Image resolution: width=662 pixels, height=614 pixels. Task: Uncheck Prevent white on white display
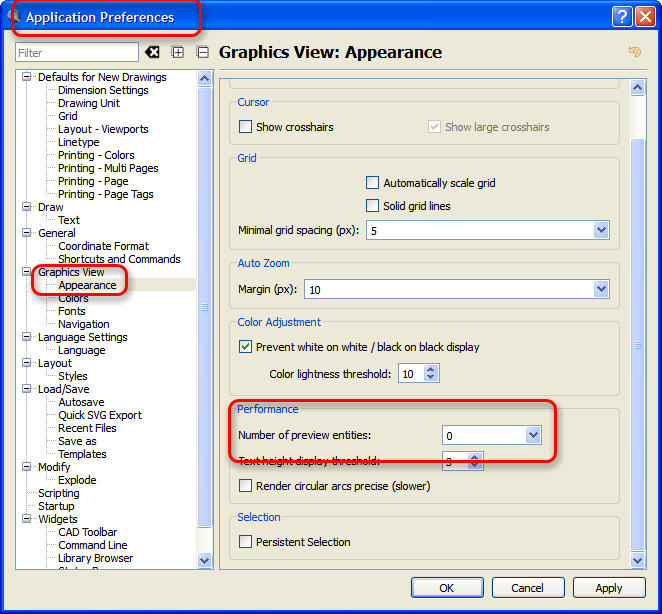coord(246,347)
